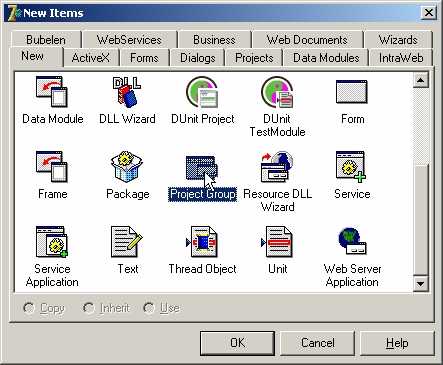Image resolution: width=443 pixels, height=365 pixels.
Task: Pick the Service Application icon
Action: click(52, 242)
